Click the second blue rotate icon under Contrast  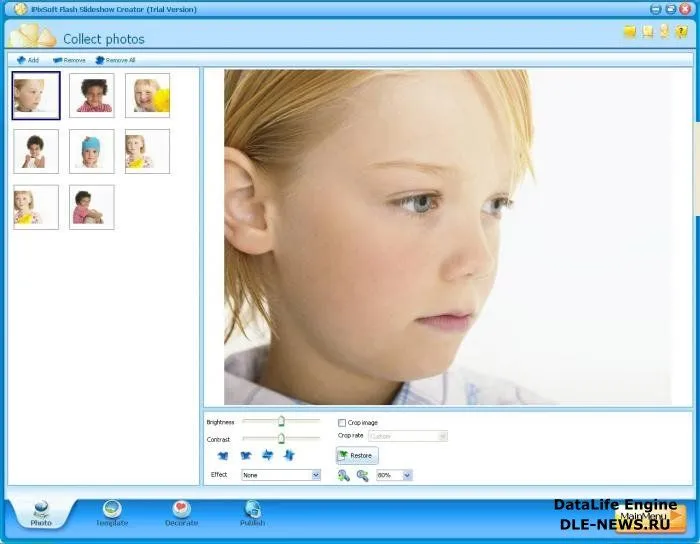click(x=246, y=455)
